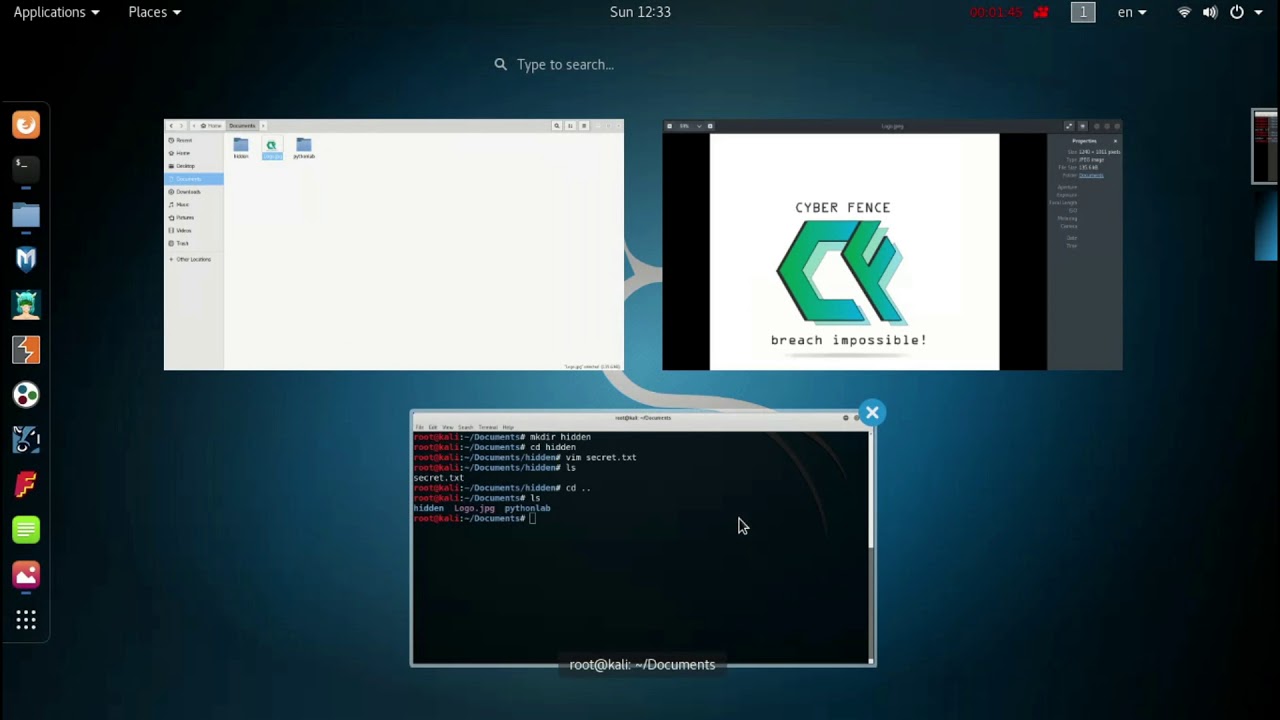Image resolution: width=1280 pixels, height=720 pixels.
Task: Start Armitage from the dock
Action: pyautogui.click(x=26, y=304)
